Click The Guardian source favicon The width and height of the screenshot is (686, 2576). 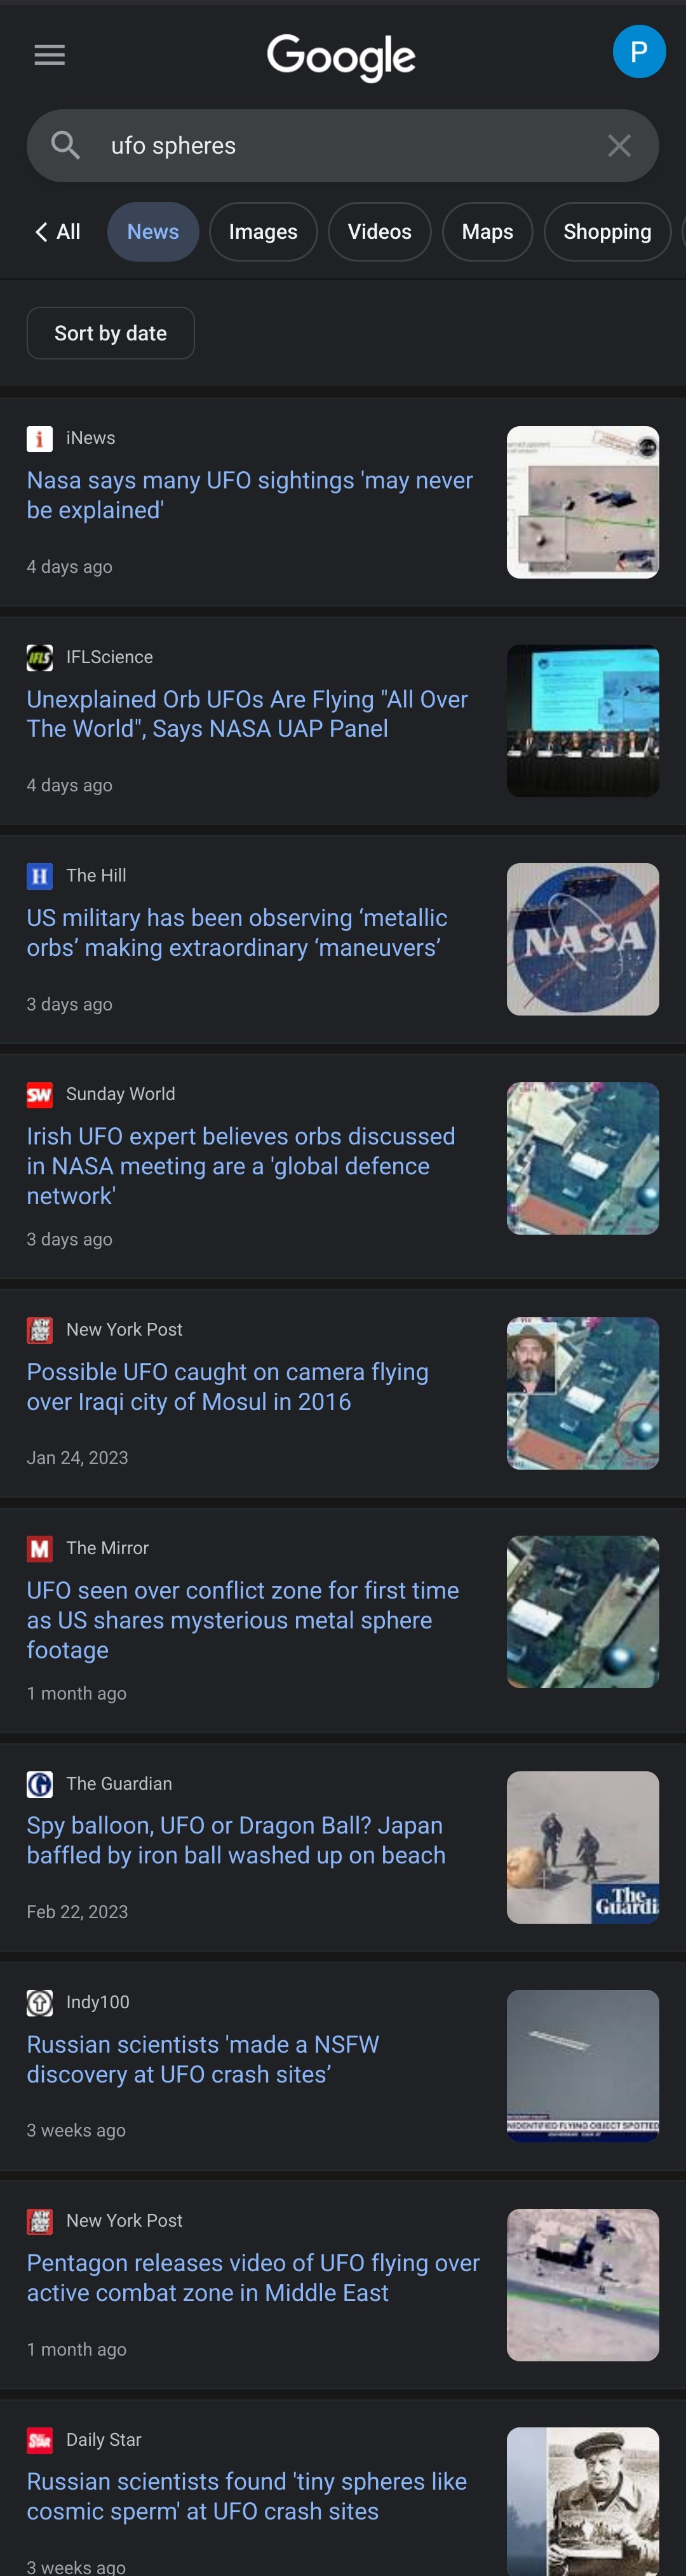39,1783
